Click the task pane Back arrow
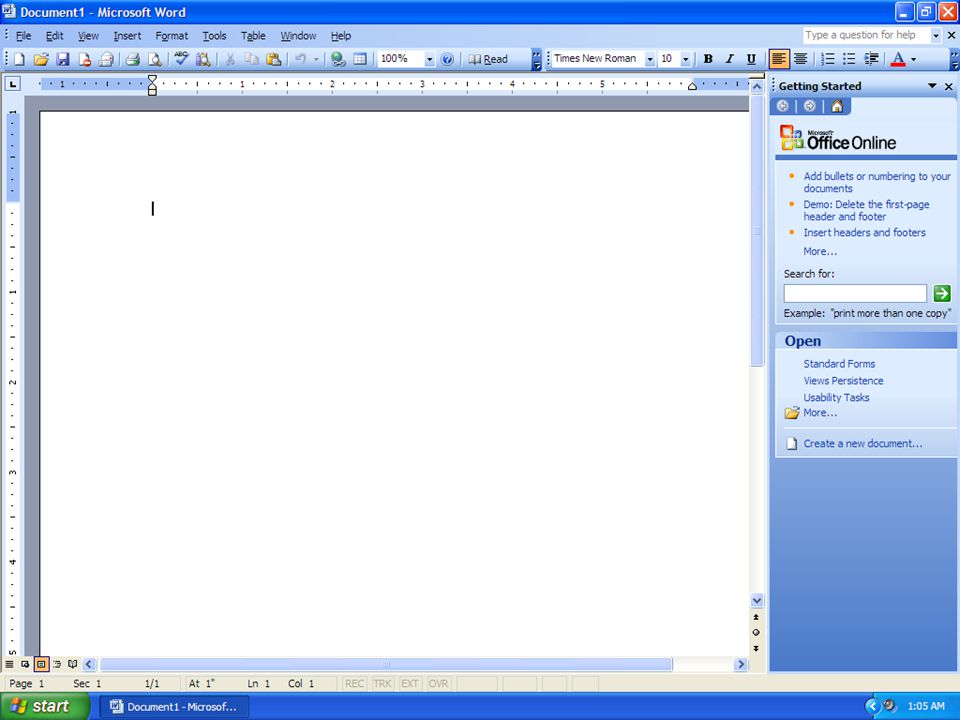The width and height of the screenshot is (960, 720). click(783, 107)
